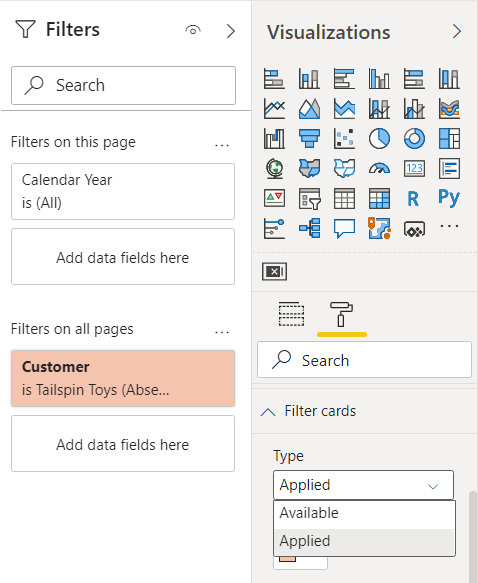The width and height of the screenshot is (478, 583).
Task: Choose the funnel chart visual
Action: (309, 139)
